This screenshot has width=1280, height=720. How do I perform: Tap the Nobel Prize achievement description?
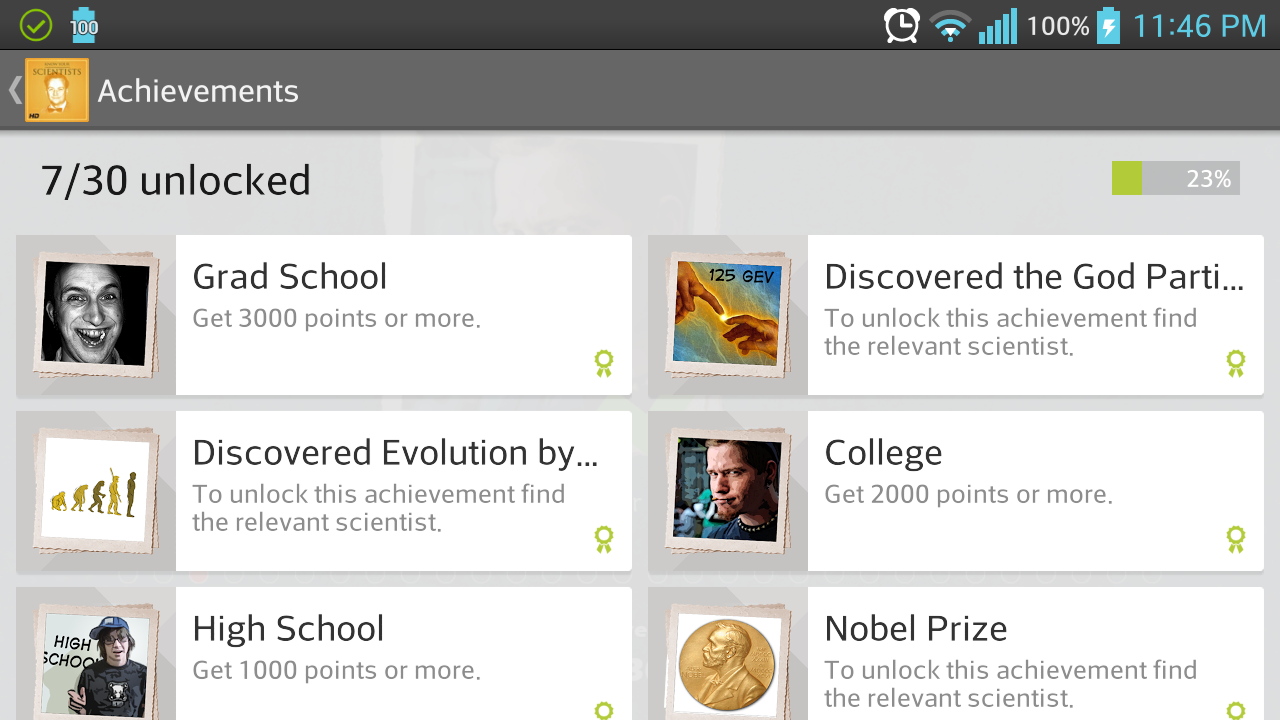click(x=1010, y=684)
